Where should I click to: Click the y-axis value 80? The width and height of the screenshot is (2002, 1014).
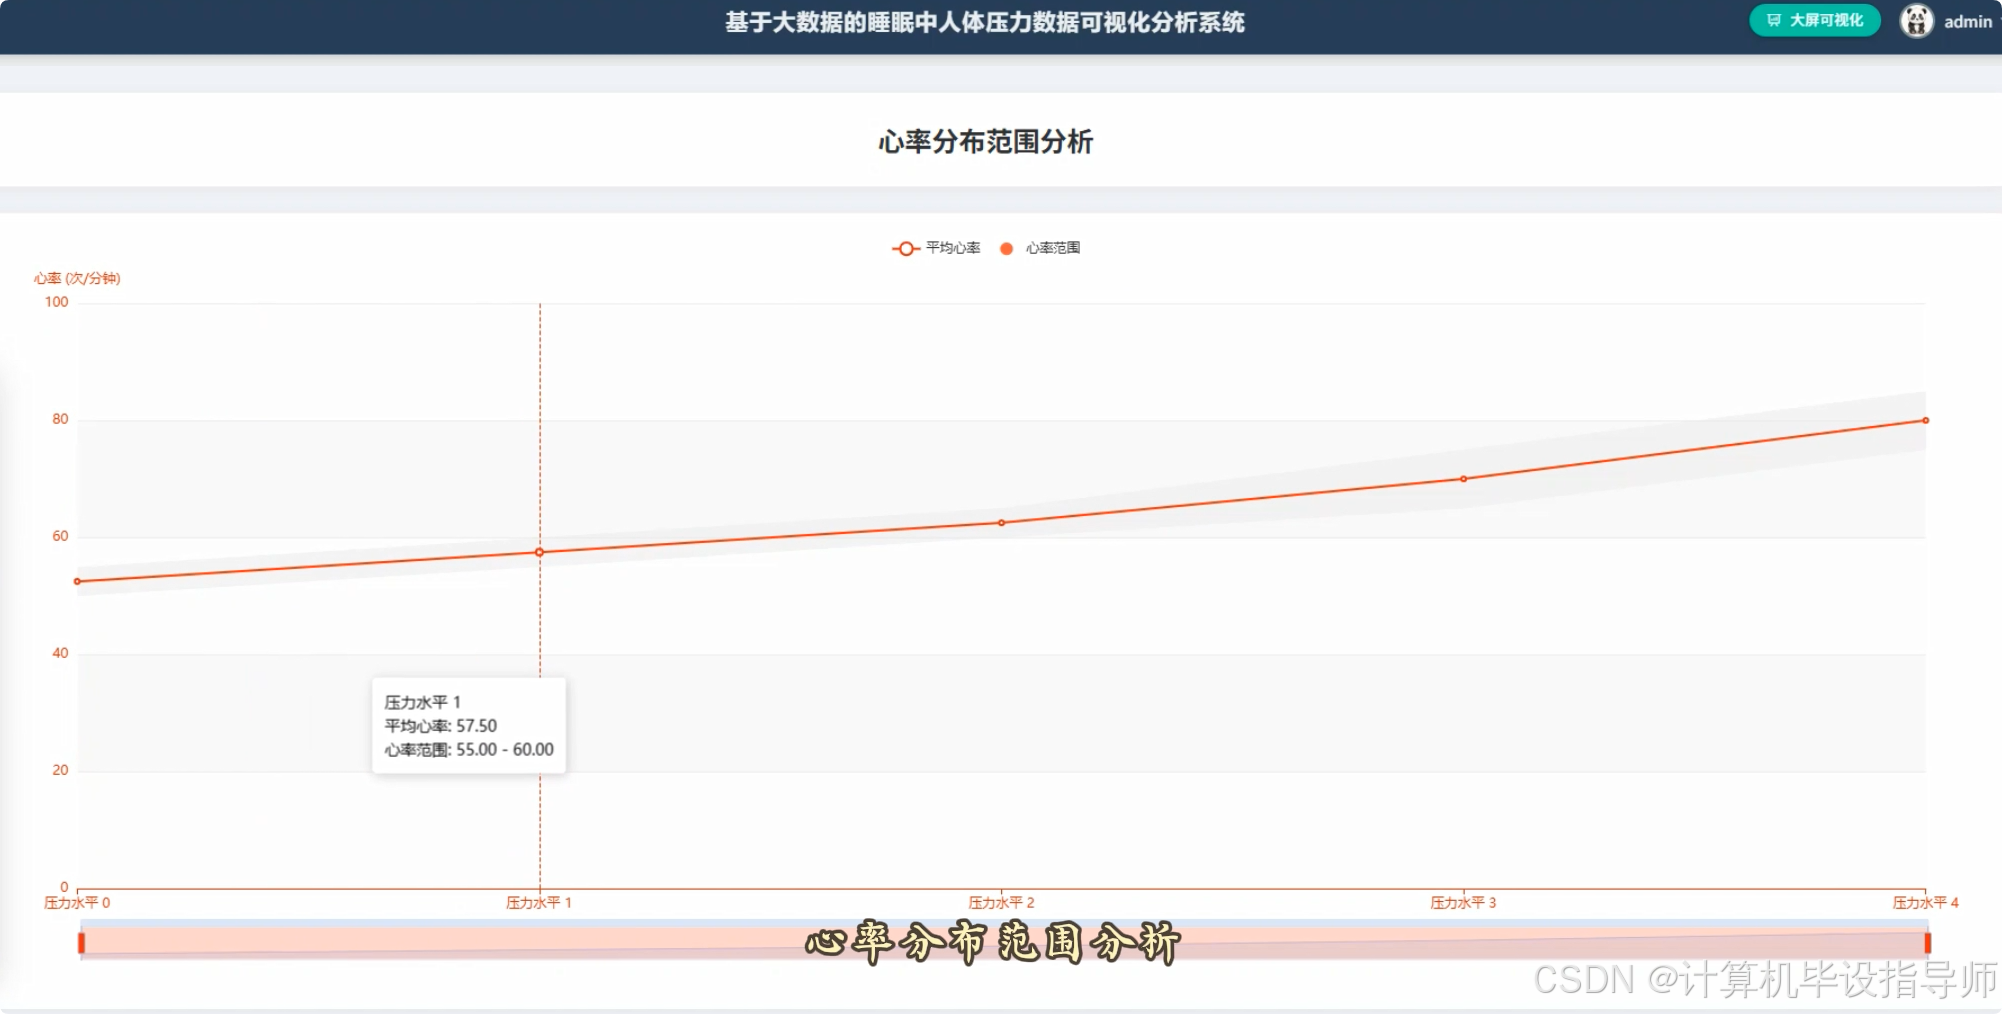click(x=60, y=419)
